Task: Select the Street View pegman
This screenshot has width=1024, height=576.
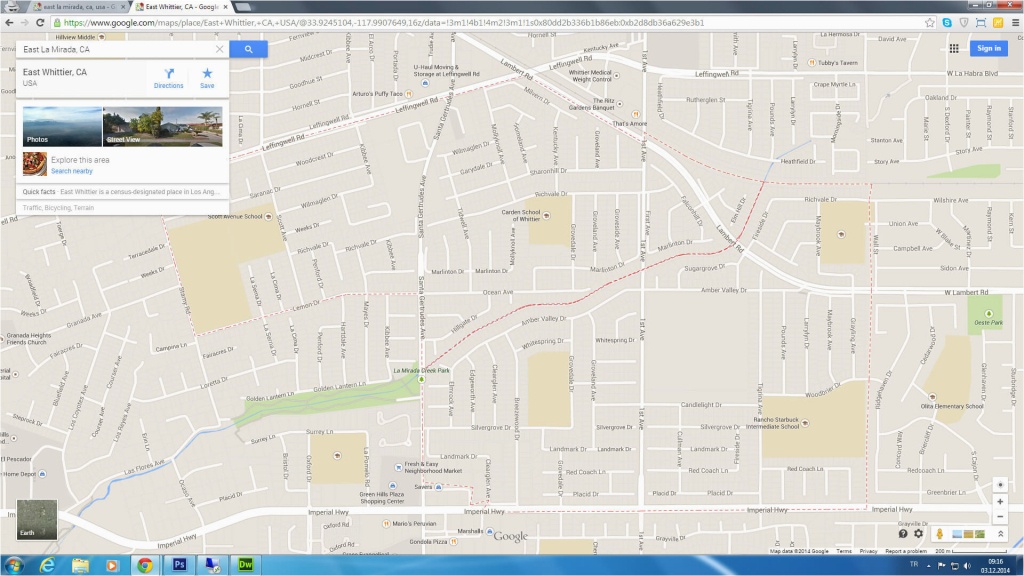Action: pyautogui.click(x=940, y=534)
